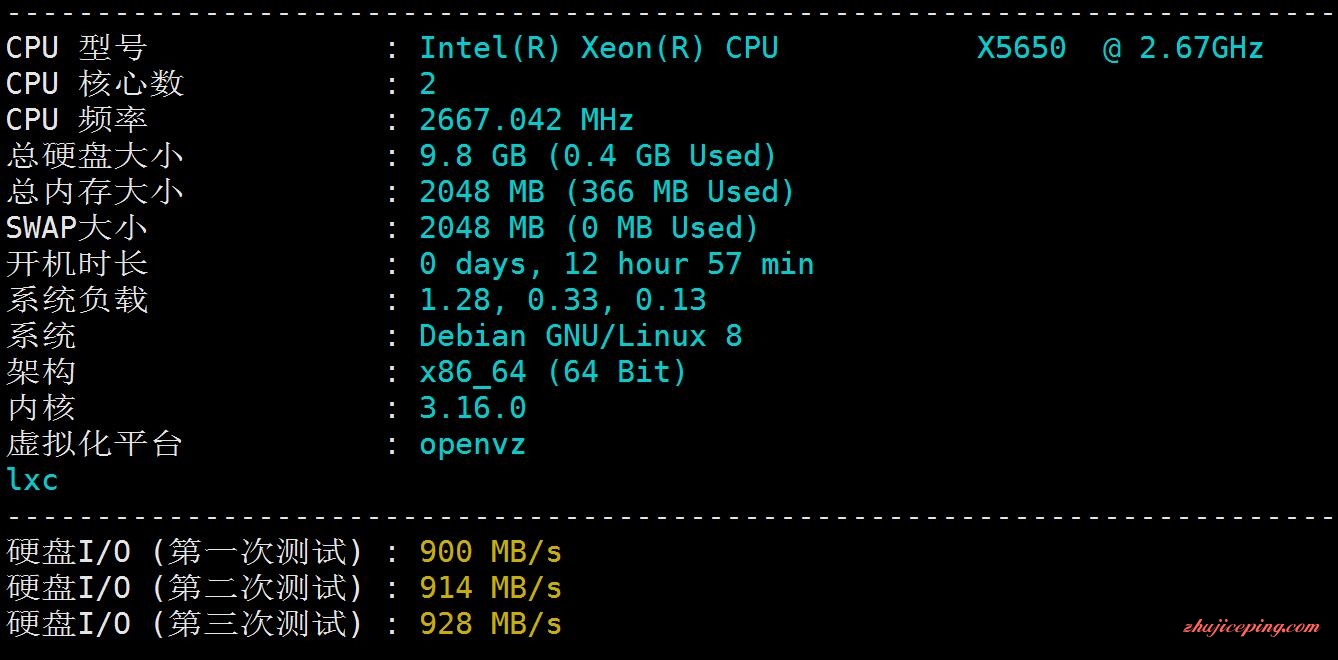Click the X5650 processor label

point(1021,48)
